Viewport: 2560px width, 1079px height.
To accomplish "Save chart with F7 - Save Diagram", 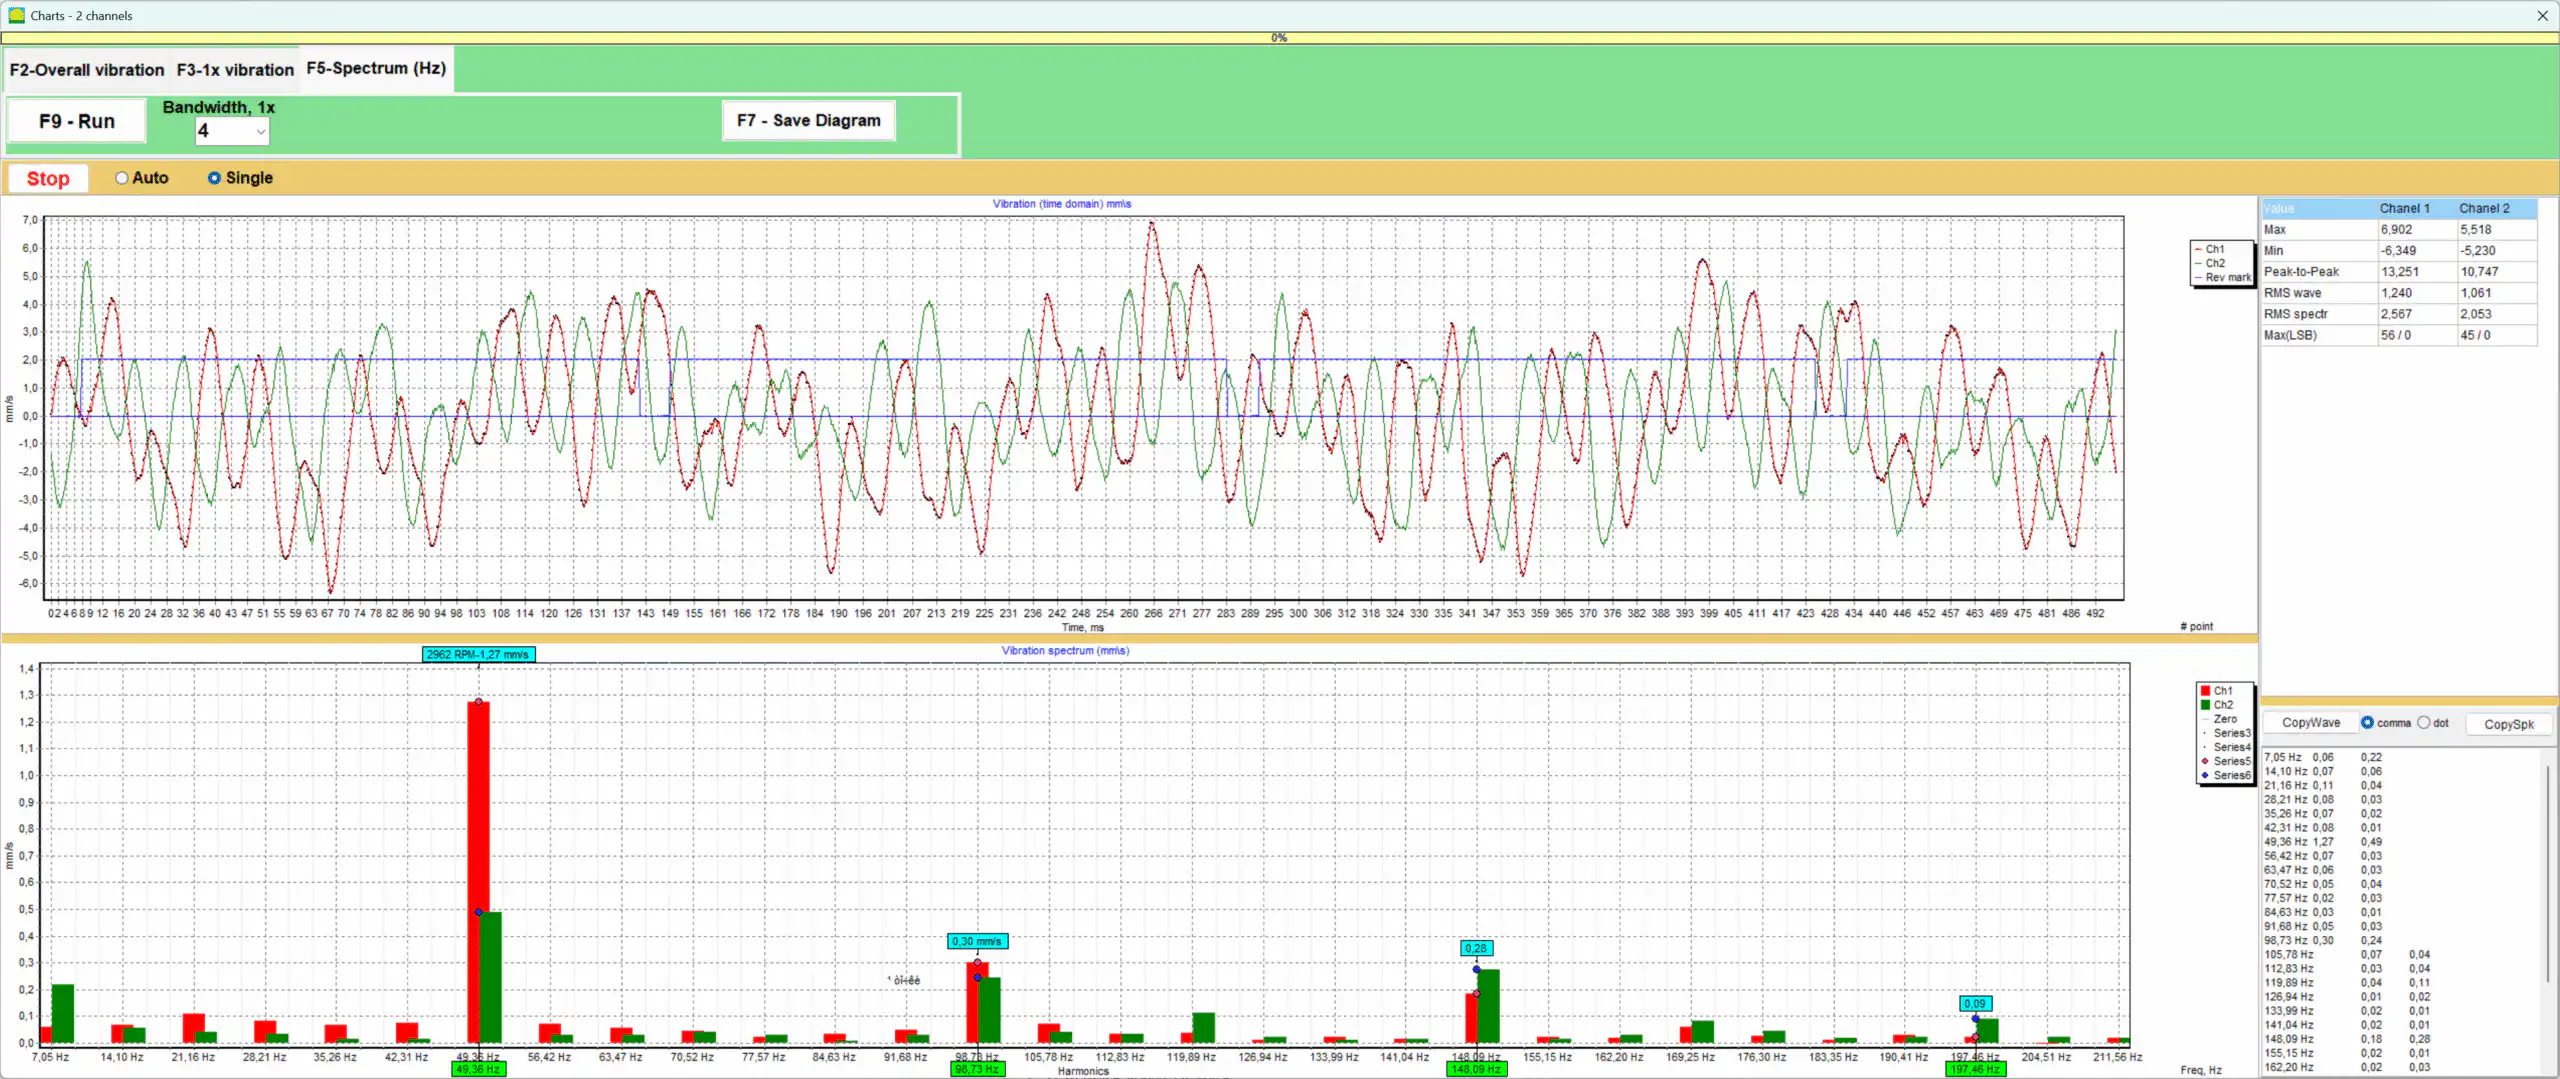I will pos(809,120).
